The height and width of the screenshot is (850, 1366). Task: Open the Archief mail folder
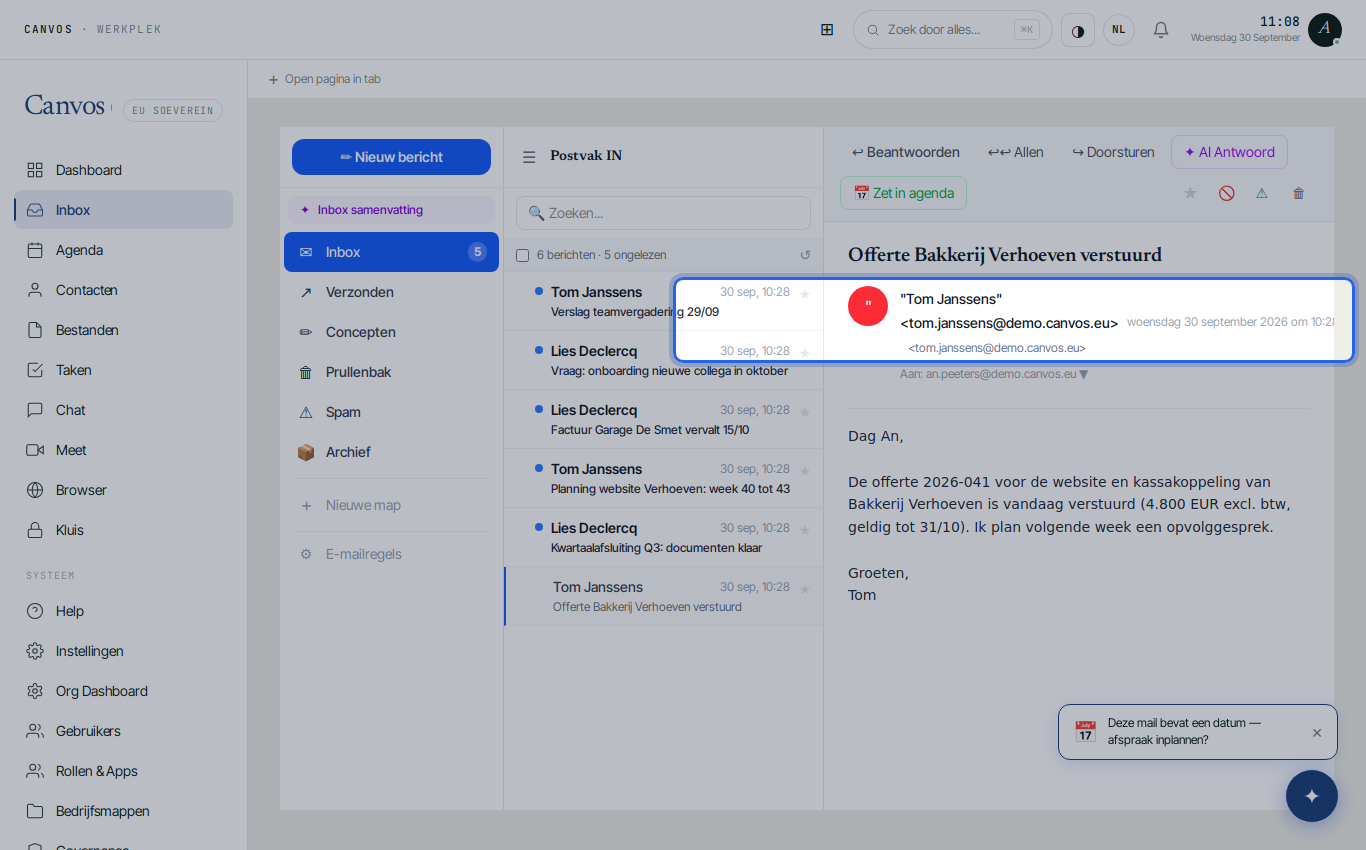click(391, 452)
